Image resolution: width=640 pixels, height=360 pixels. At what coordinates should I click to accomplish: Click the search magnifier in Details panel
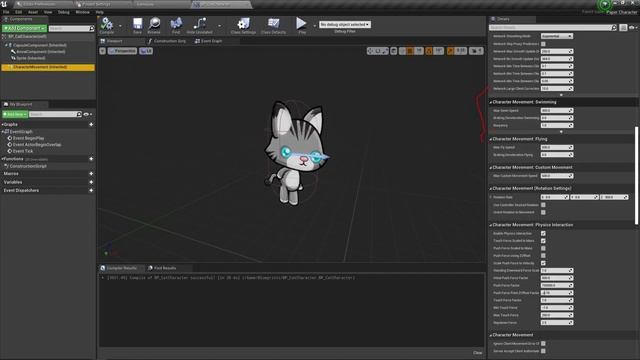(614, 28)
